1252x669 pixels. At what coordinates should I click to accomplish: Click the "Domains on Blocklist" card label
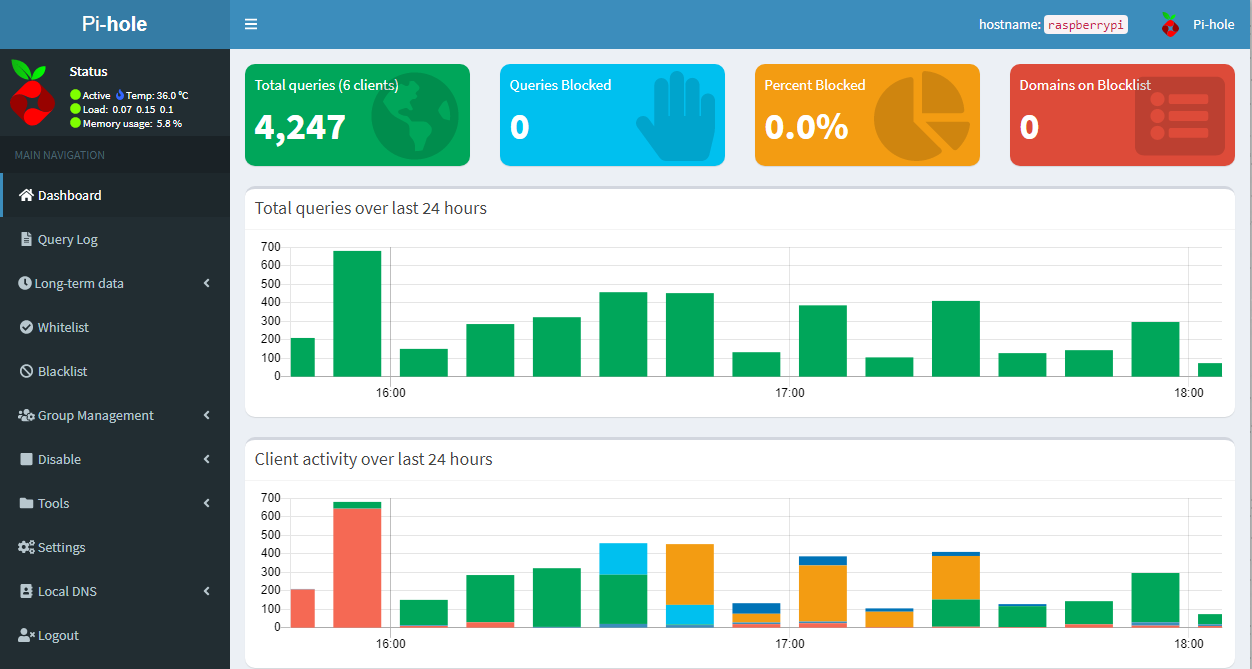(x=1085, y=85)
